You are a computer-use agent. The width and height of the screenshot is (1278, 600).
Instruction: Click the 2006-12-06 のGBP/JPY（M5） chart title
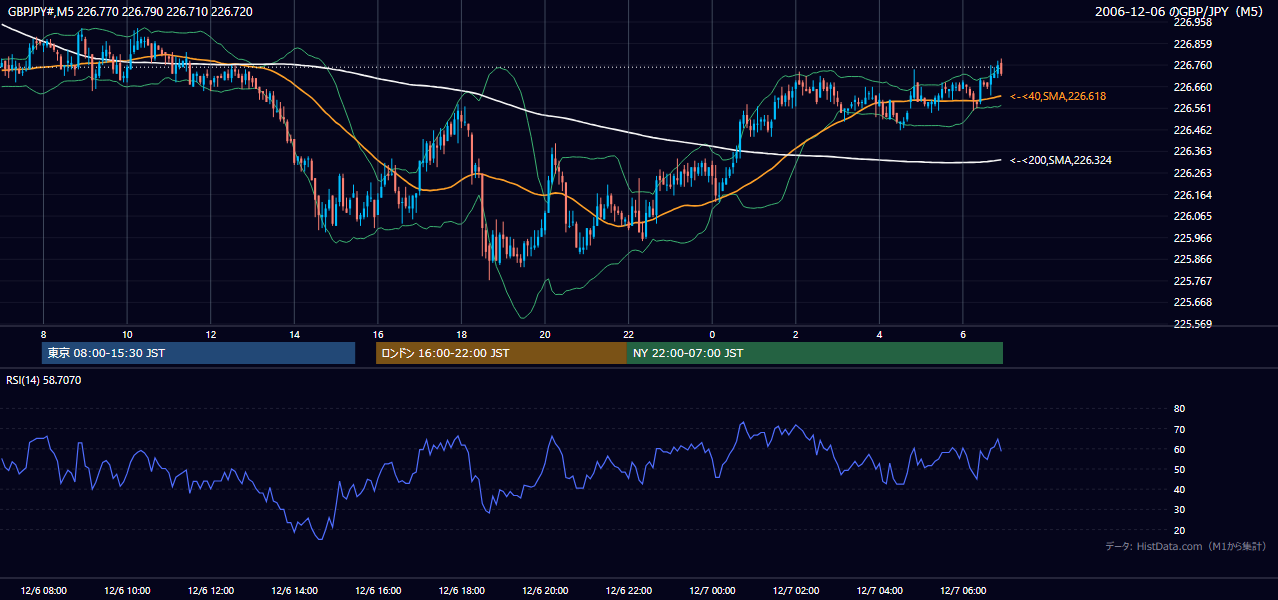click(1181, 11)
